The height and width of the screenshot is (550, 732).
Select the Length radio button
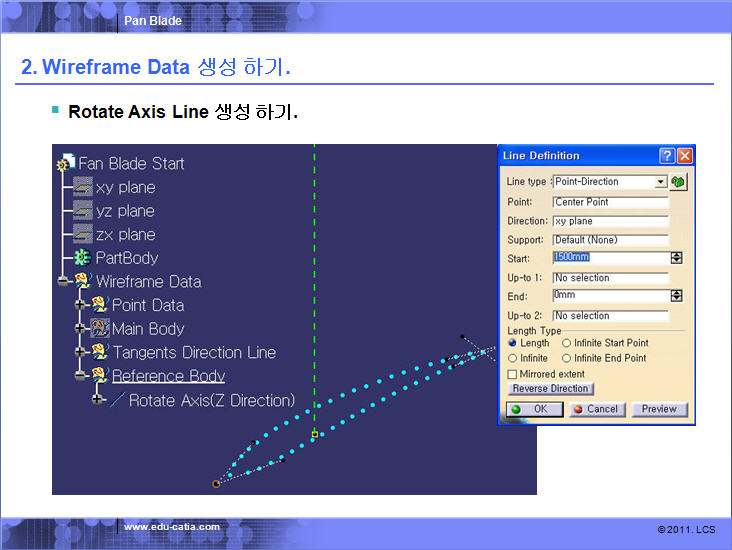(x=513, y=343)
